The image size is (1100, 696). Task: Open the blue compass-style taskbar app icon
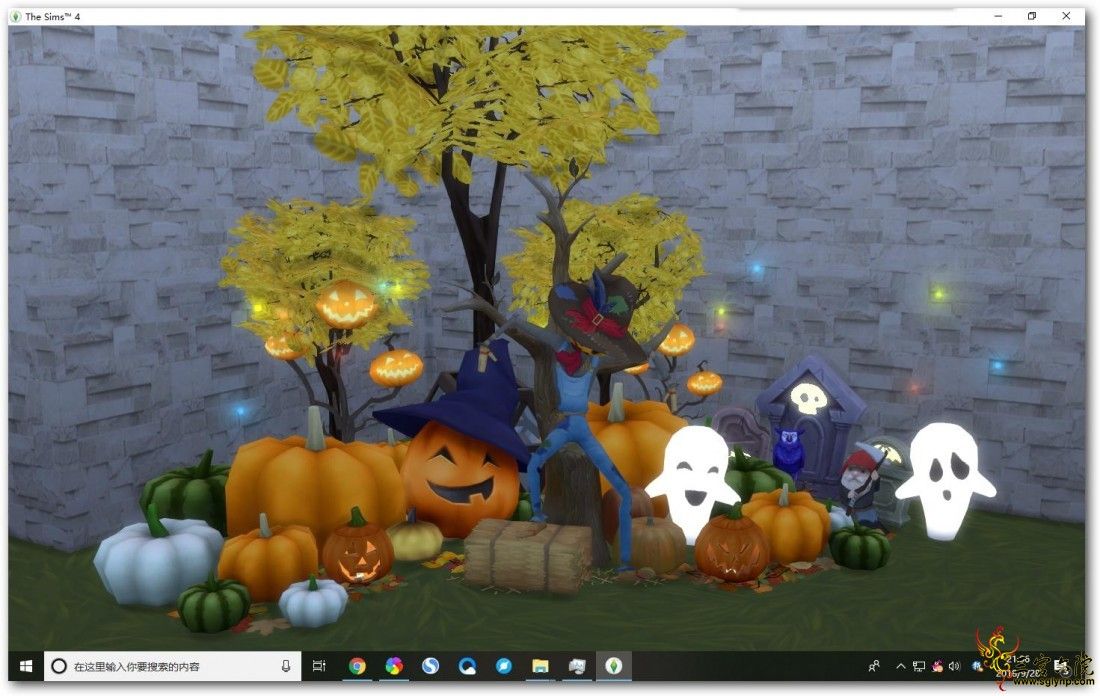(x=504, y=667)
